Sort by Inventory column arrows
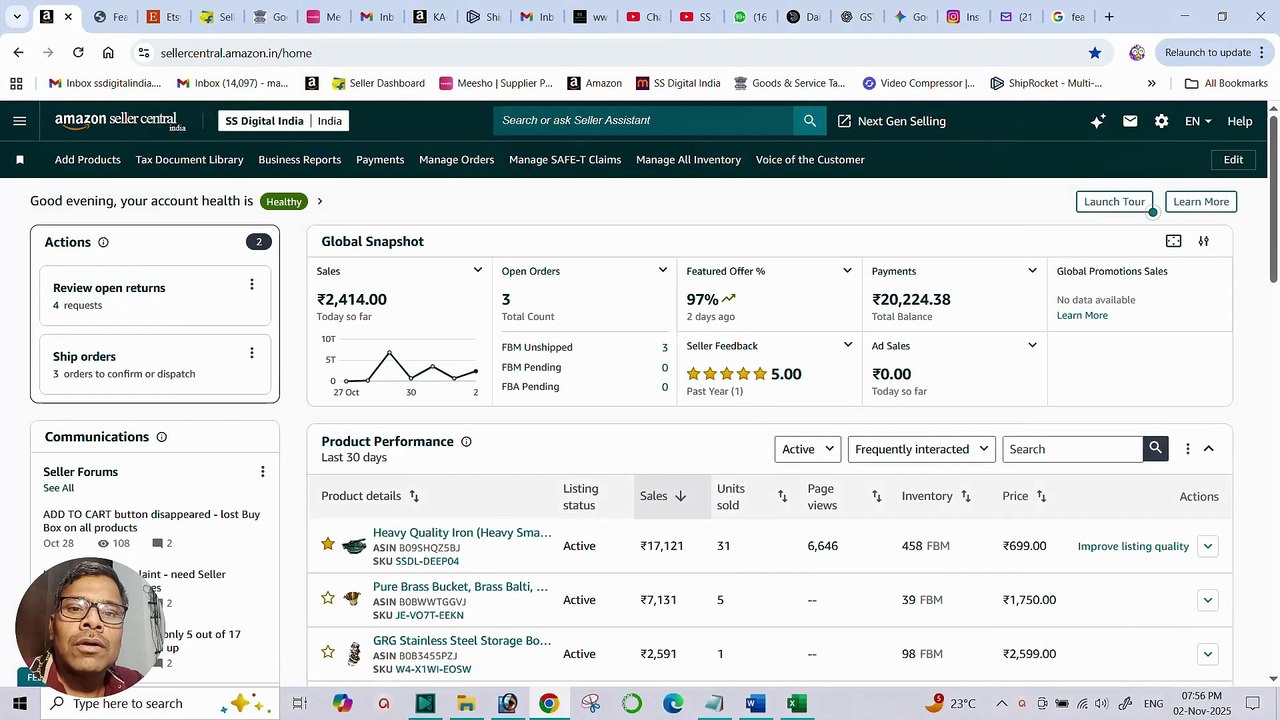Image resolution: width=1280 pixels, height=720 pixels. (966, 497)
